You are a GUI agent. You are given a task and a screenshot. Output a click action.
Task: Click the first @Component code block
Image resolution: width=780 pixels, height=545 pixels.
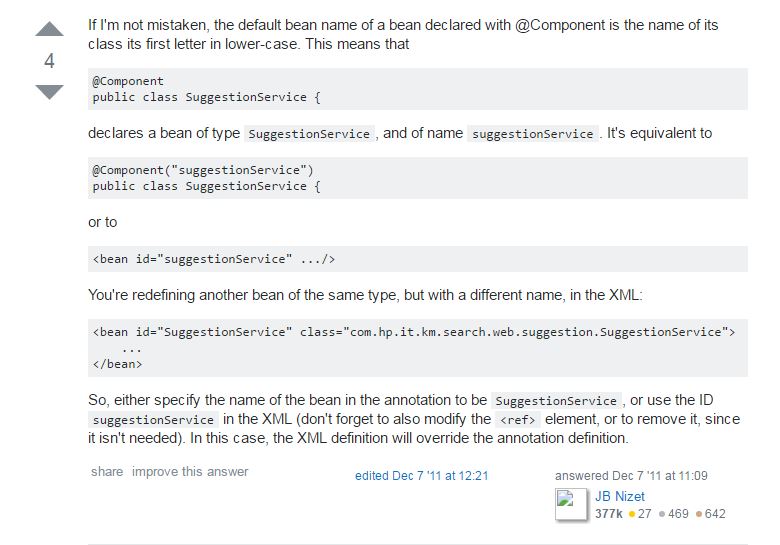click(x=418, y=89)
